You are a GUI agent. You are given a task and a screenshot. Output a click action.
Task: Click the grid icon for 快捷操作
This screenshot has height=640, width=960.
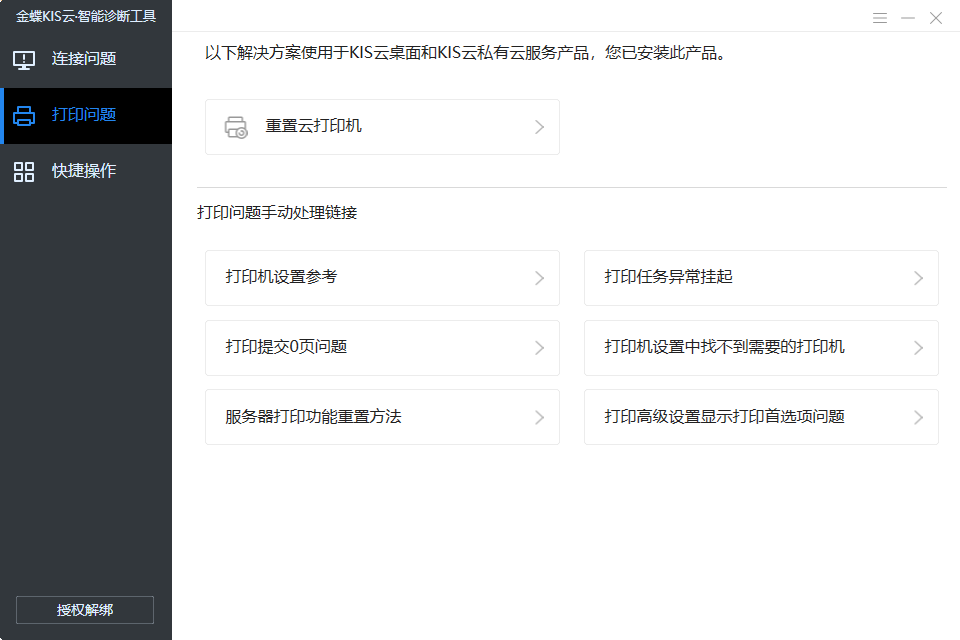tap(24, 171)
